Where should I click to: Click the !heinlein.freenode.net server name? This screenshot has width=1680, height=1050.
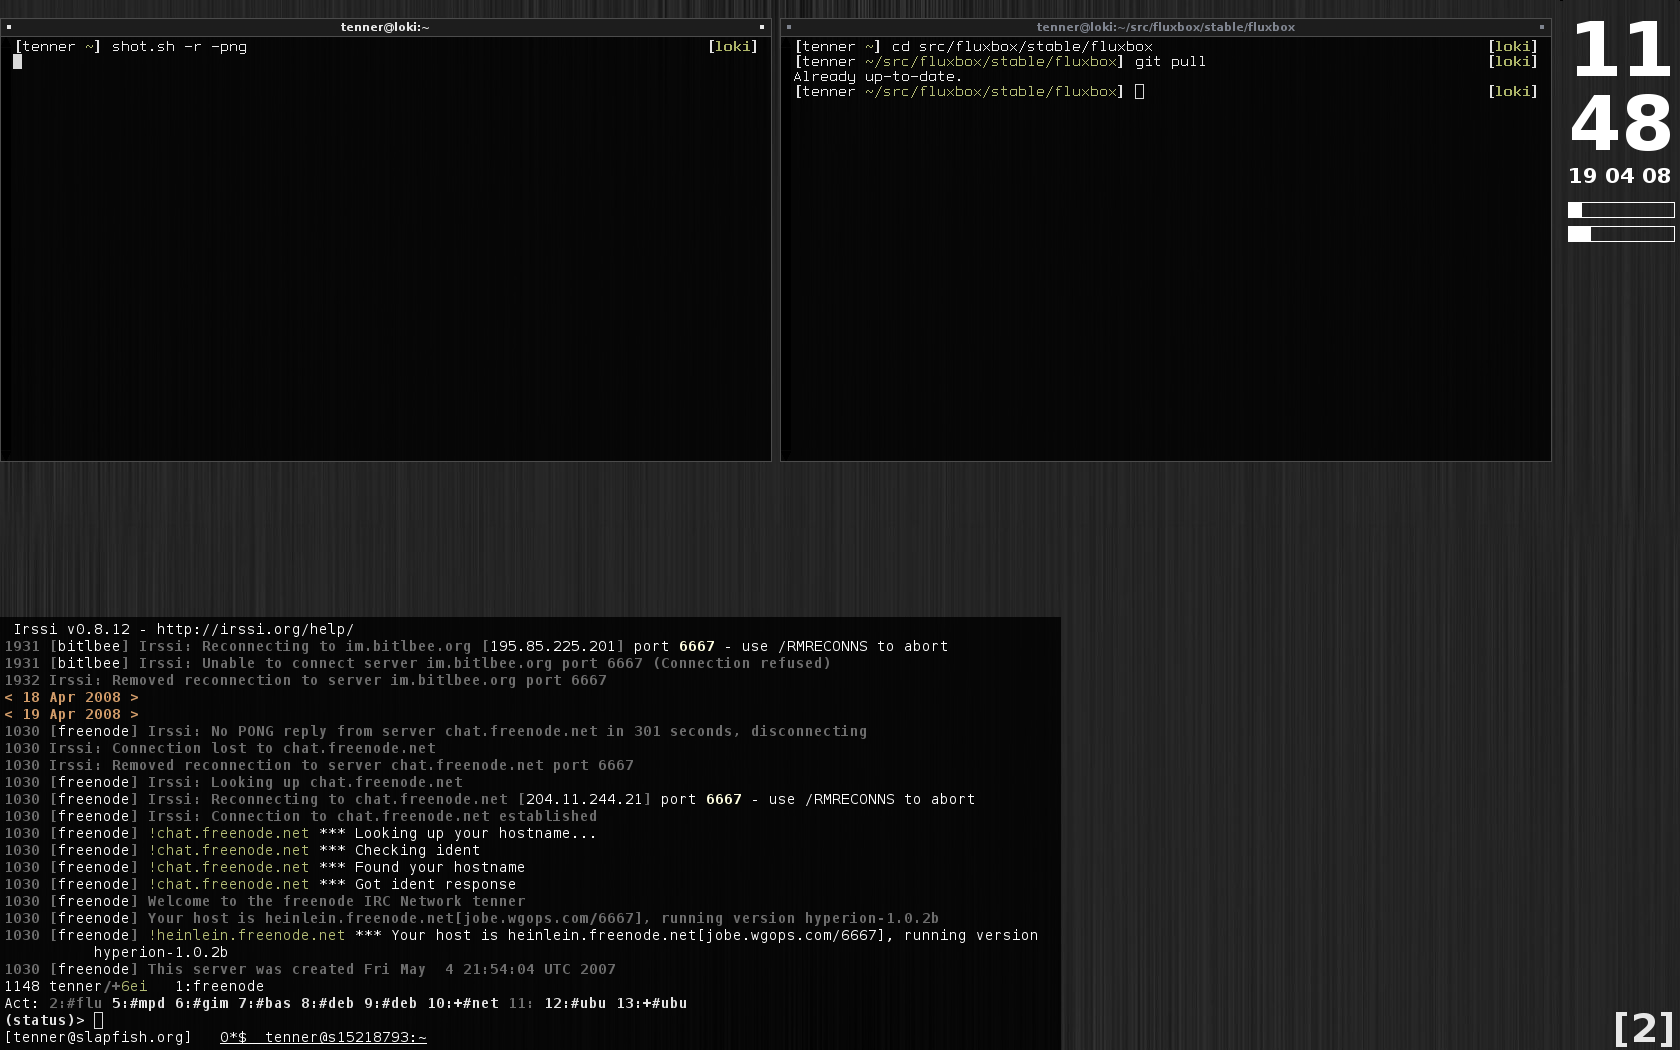[x=246, y=936]
